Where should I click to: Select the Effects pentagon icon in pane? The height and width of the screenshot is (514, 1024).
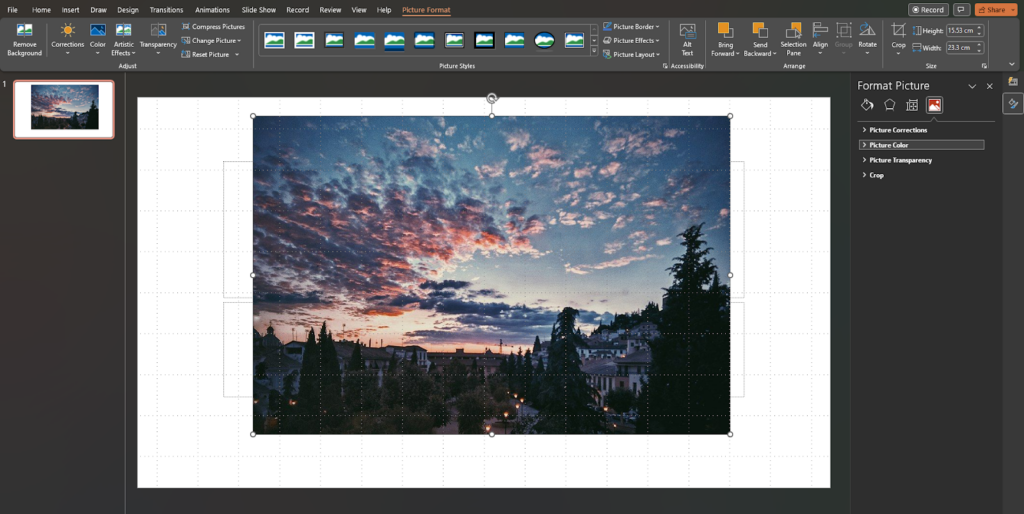tap(889, 105)
